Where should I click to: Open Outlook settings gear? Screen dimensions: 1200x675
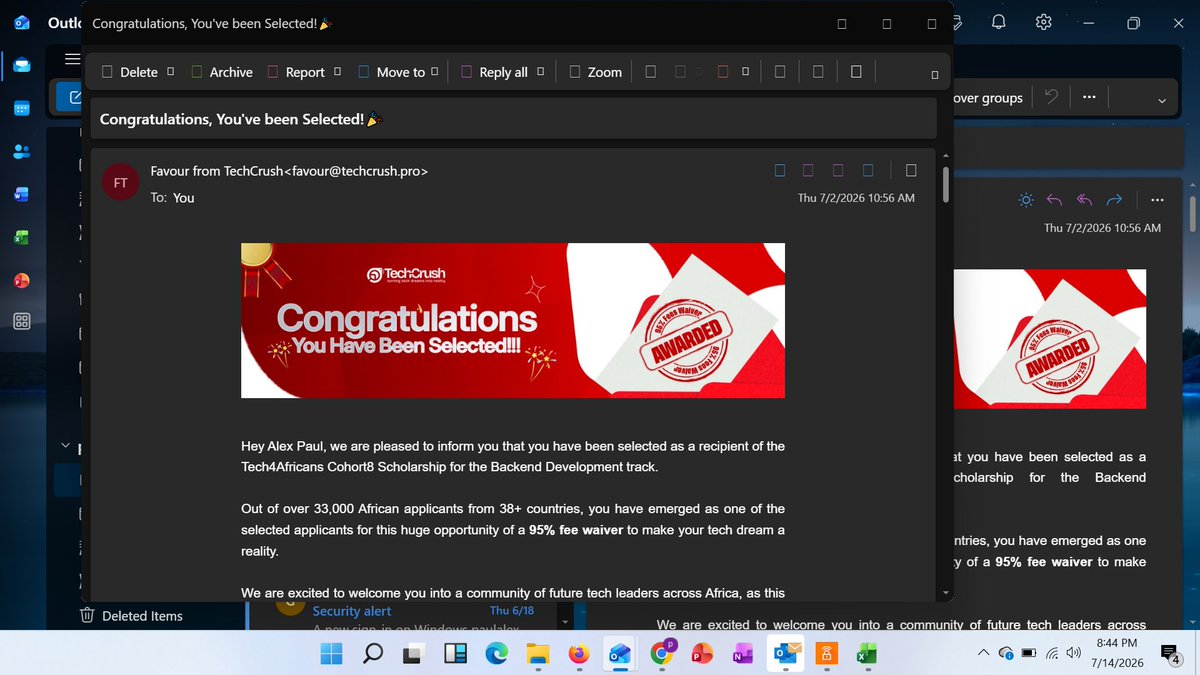[x=1044, y=22]
